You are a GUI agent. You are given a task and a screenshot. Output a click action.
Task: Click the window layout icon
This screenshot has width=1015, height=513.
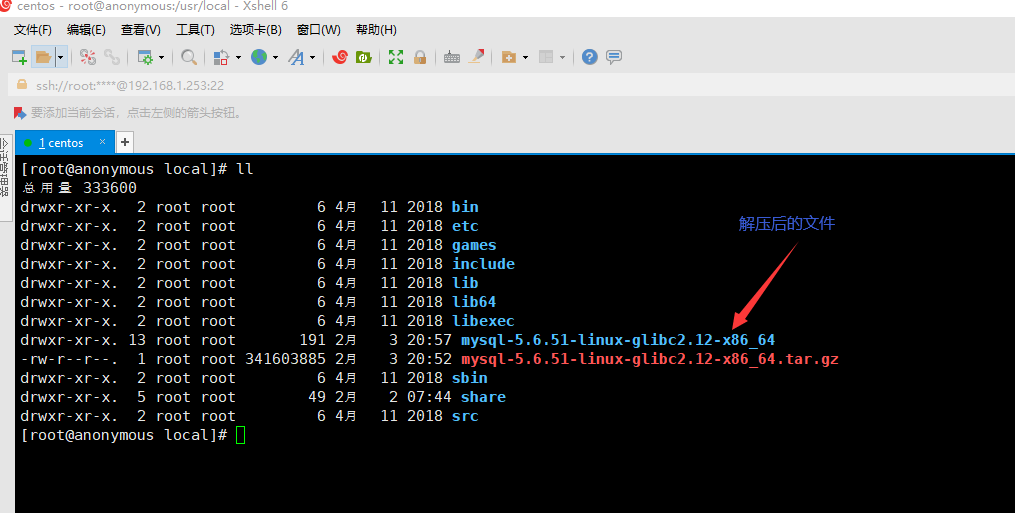click(x=546, y=57)
